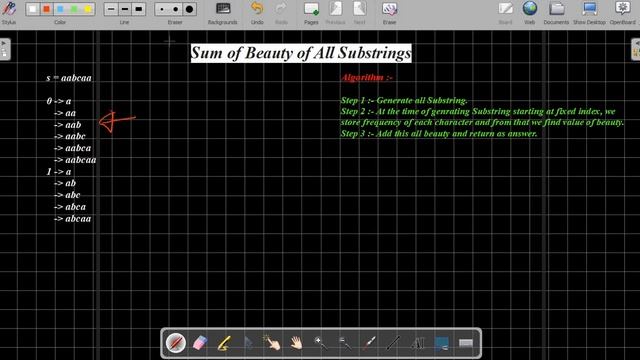Expand the left page thumbnails panel tab
Viewport: 640px width, 360px height.
pos(4,49)
